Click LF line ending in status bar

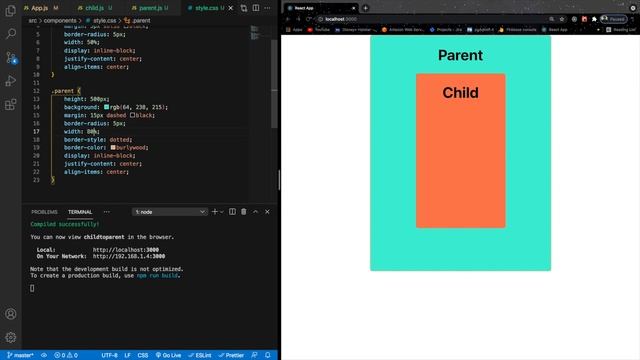(127, 355)
